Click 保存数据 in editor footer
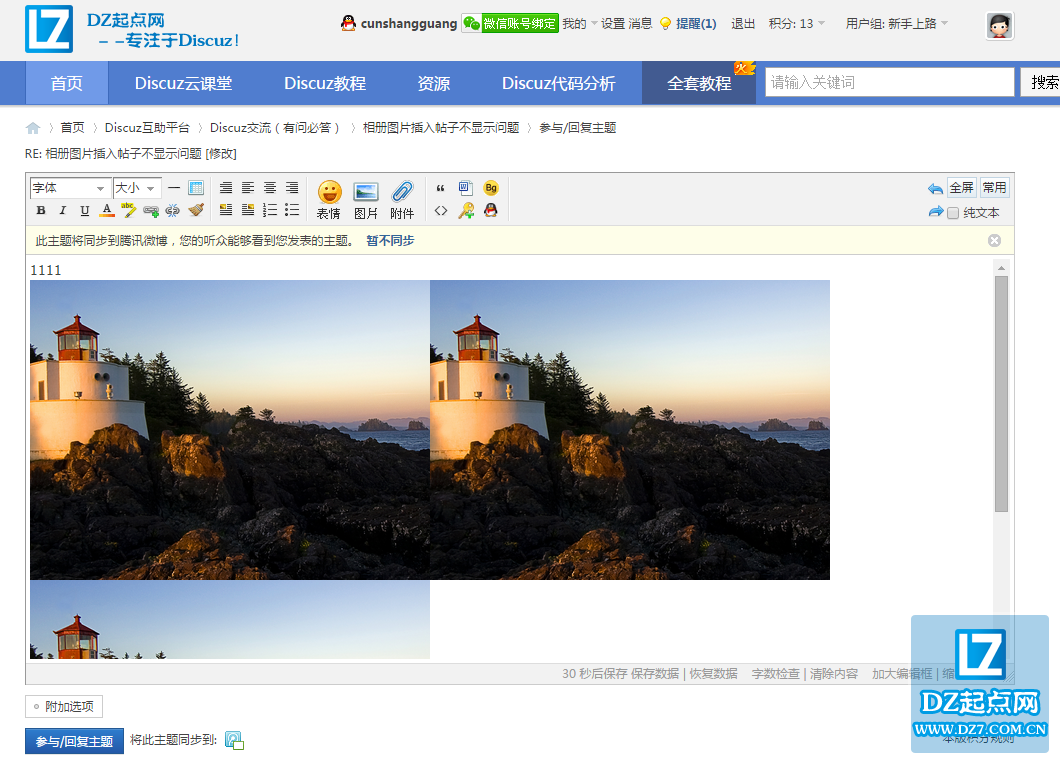Image resolution: width=1060 pixels, height=765 pixels. (655, 674)
